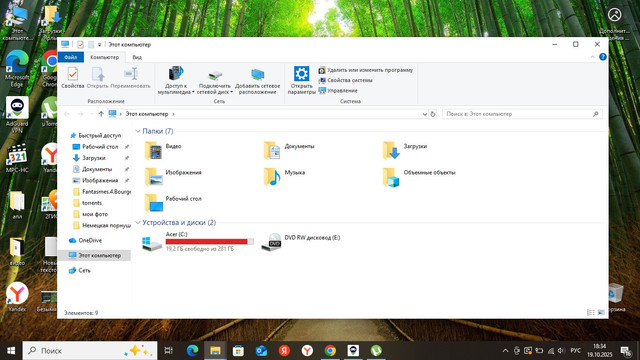
Task: Click properties icon in title bar toolbar
Action: coord(80,44)
